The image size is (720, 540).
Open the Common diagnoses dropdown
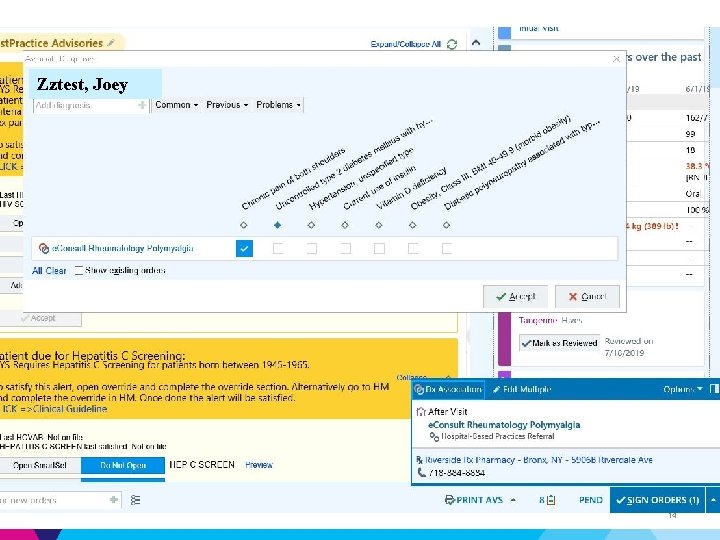tap(176, 105)
